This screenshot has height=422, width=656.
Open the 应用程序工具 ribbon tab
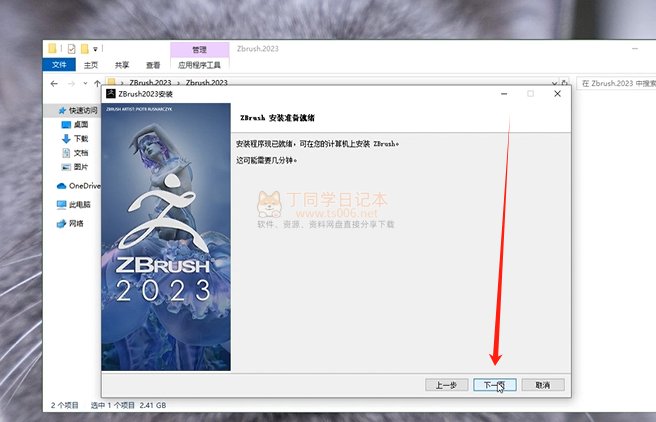click(200, 65)
